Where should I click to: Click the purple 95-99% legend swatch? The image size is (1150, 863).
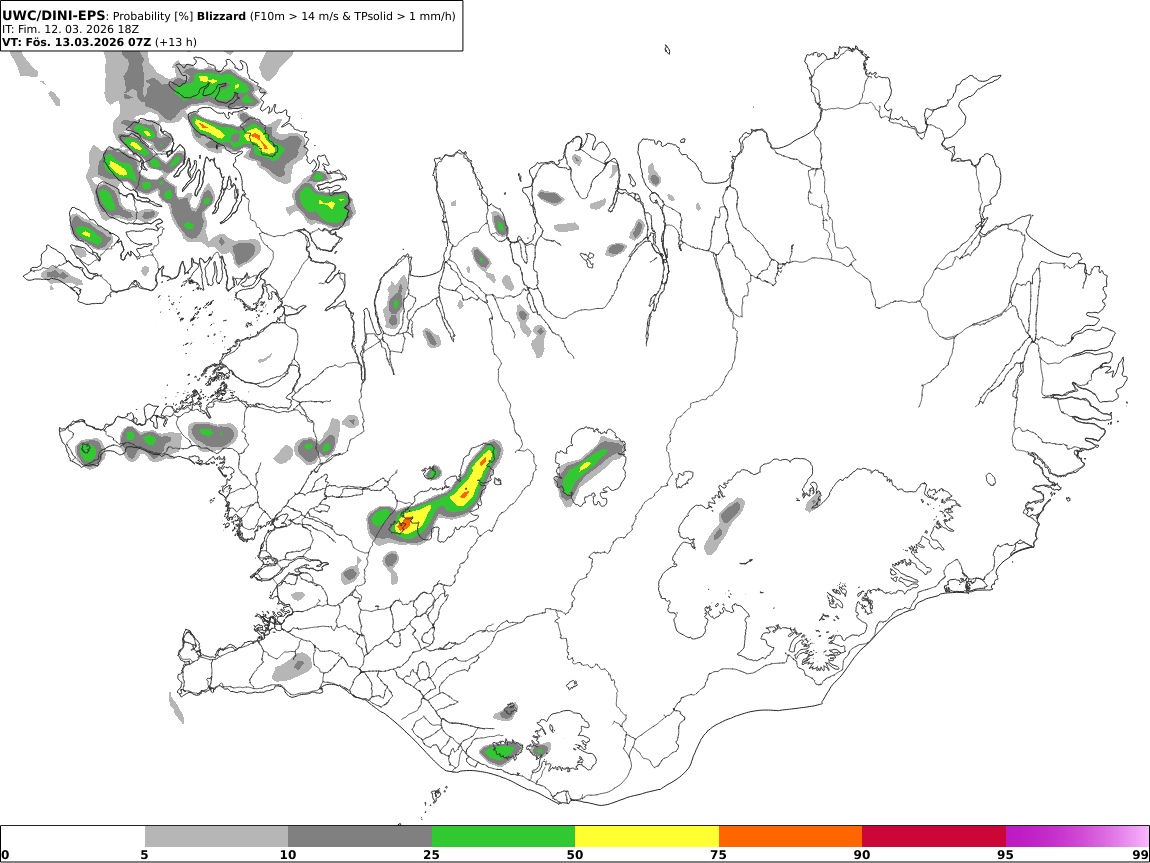click(1077, 836)
